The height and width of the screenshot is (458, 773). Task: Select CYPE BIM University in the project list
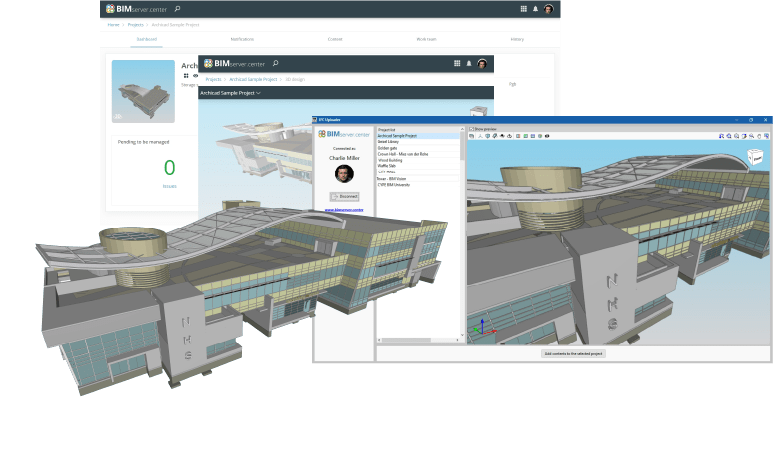pos(418,185)
